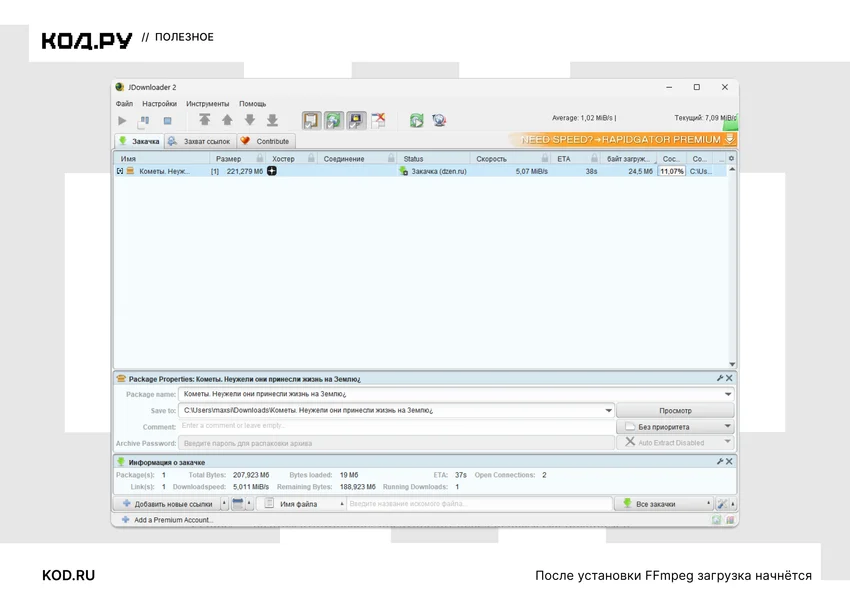
Task: Close the Package Properties panel
Action: (x=729, y=378)
